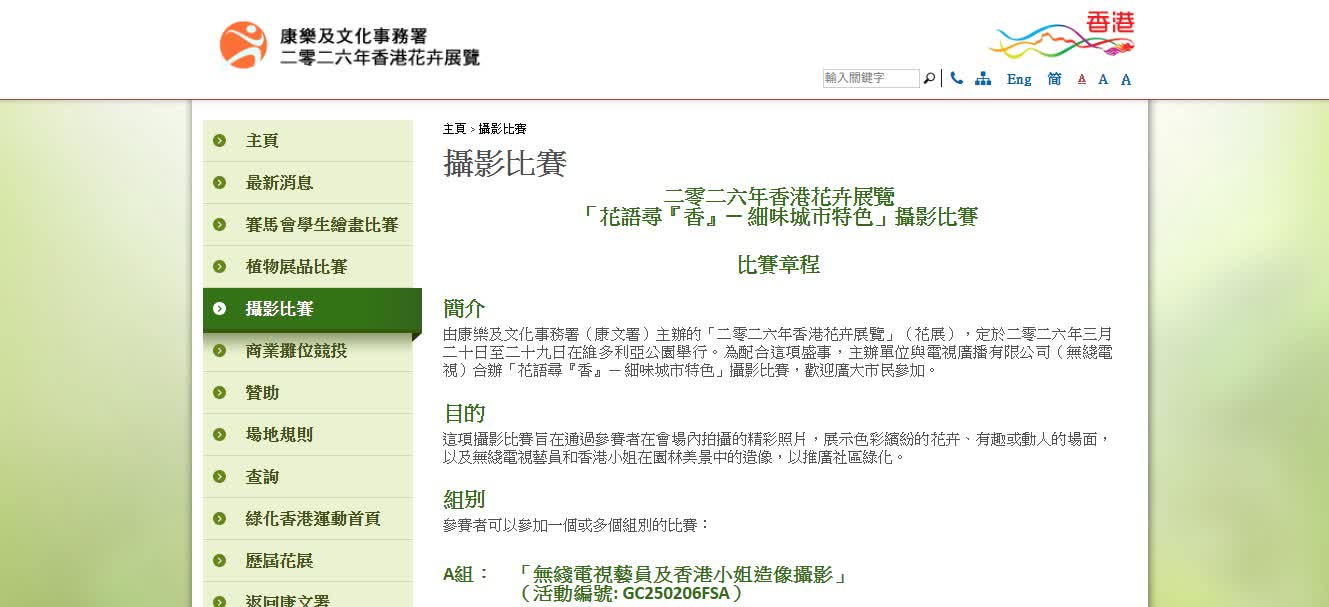
Task: Switch to Simplified Chinese 简
Action: coord(1054,79)
